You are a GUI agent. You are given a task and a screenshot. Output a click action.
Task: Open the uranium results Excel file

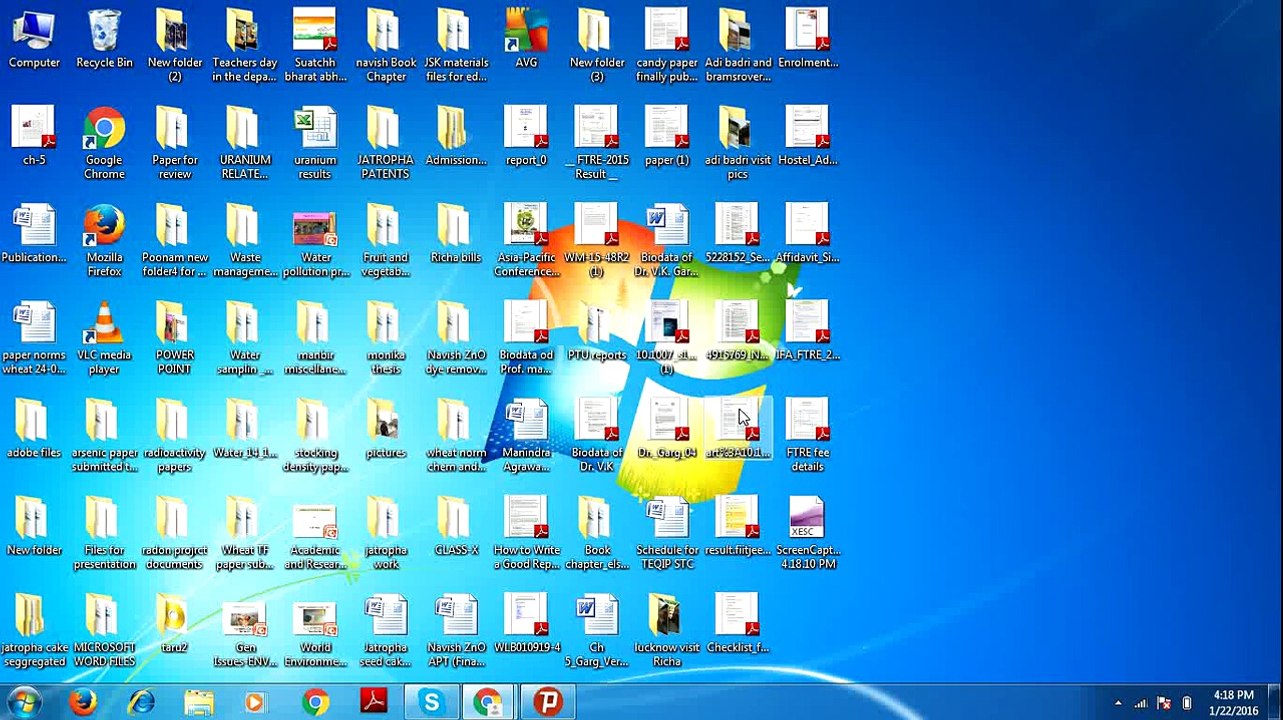point(315,144)
